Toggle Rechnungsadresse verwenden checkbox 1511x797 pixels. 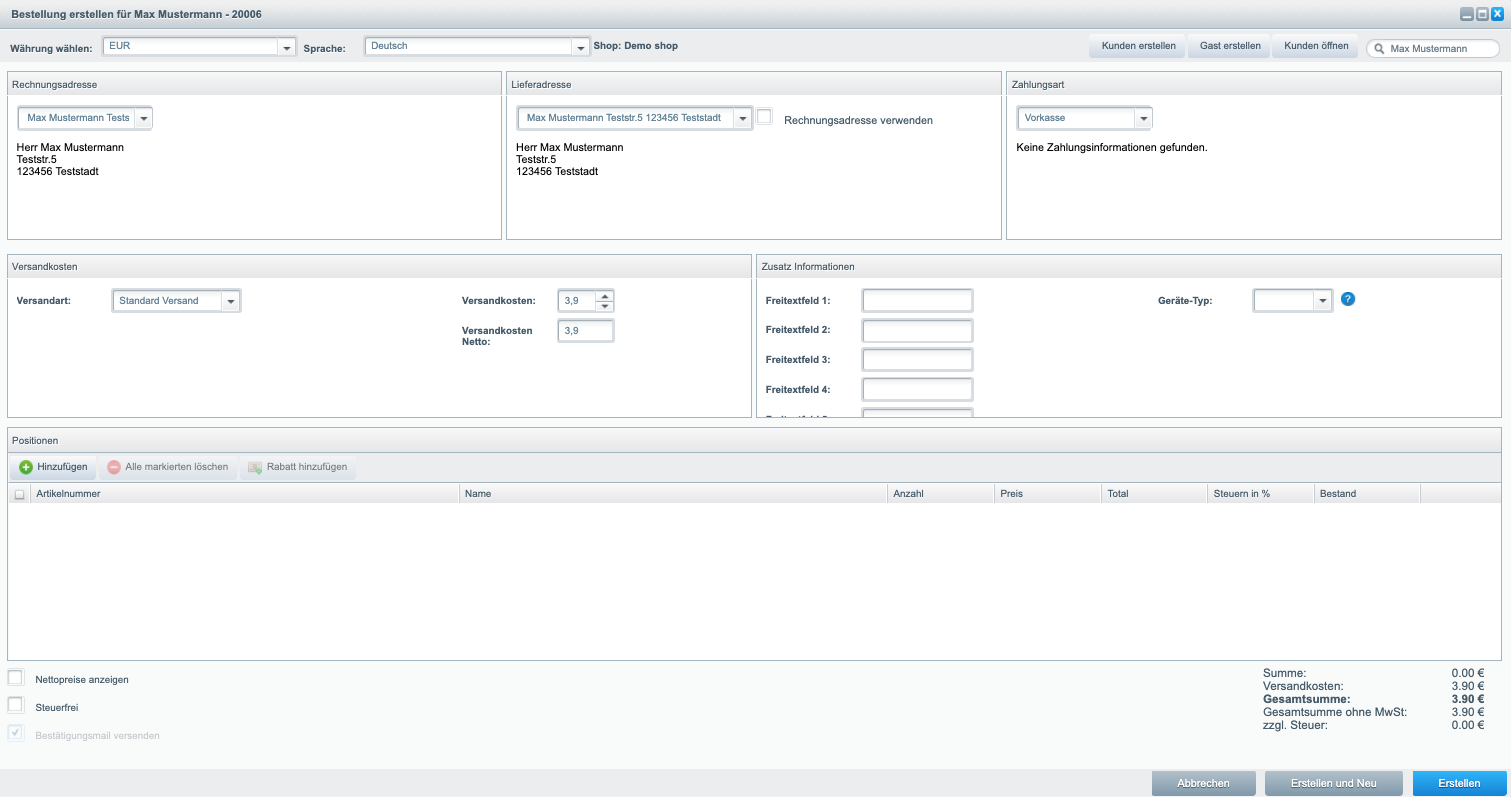[x=765, y=117]
